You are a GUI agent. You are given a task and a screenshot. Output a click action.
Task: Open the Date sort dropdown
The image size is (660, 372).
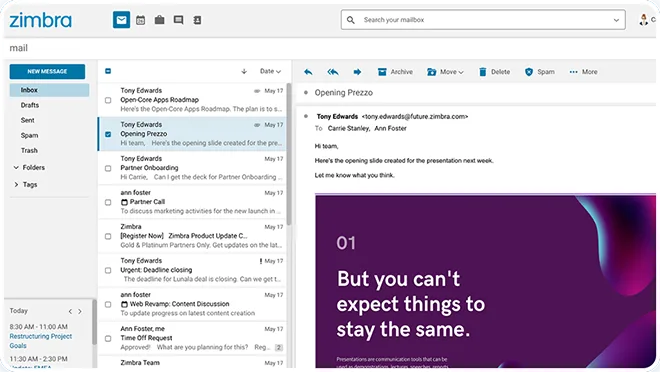click(x=270, y=72)
